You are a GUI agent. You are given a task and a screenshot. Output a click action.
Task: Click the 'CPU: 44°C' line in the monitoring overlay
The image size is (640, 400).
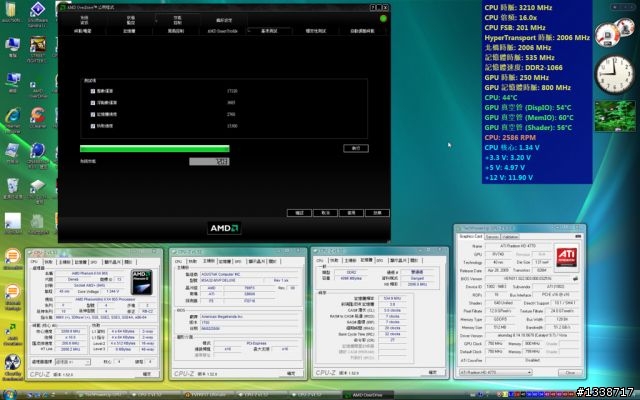(x=501, y=98)
